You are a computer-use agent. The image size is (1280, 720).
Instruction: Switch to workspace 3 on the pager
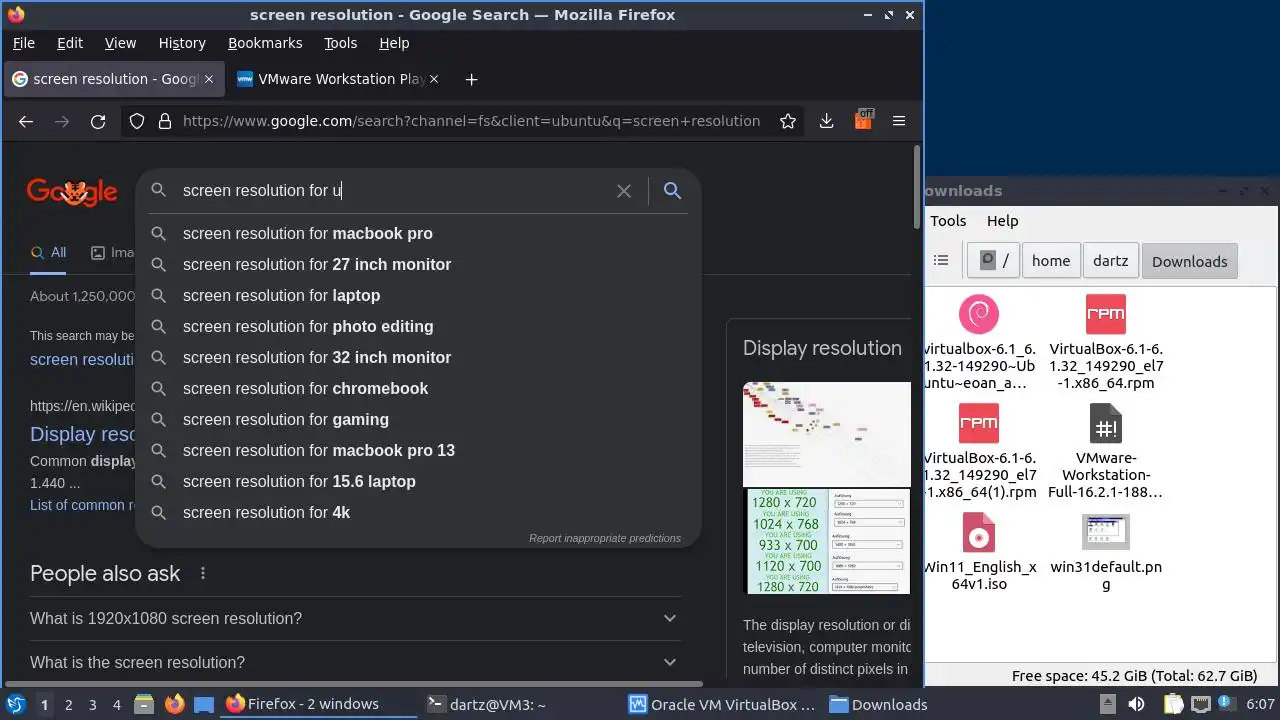(x=92, y=704)
